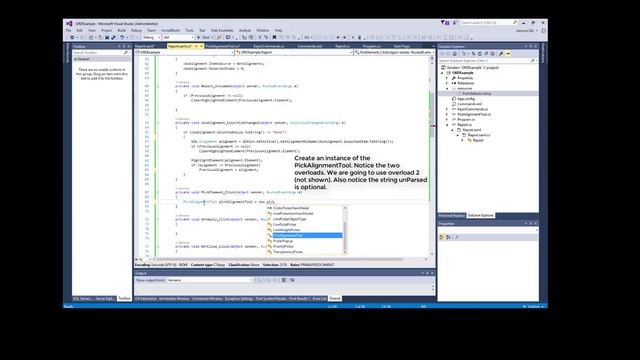Click the Save toolbar icon

(107, 37)
